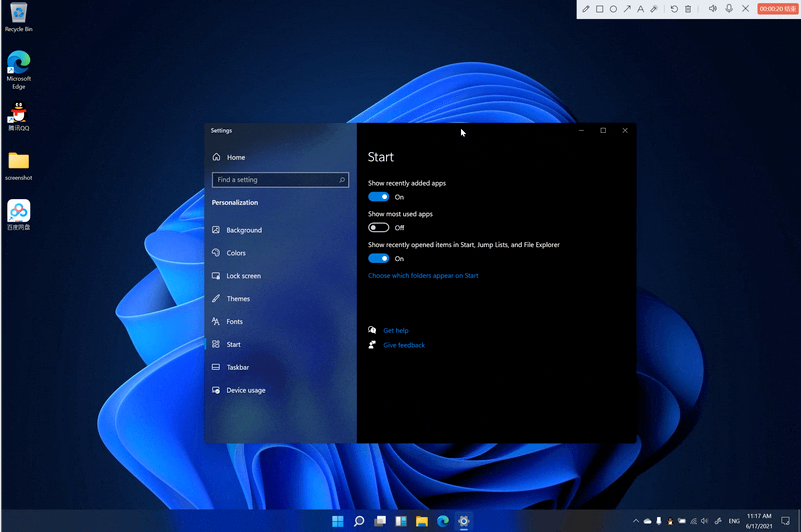Open the Background personalization page

coord(243,230)
